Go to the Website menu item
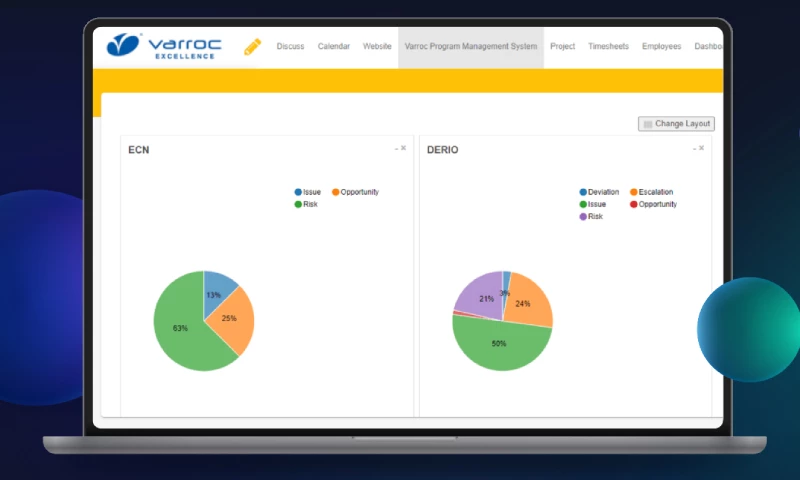Image resolution: width=800 pixels, height=480 pixels. pyautogui.click(x=377, y=46)
